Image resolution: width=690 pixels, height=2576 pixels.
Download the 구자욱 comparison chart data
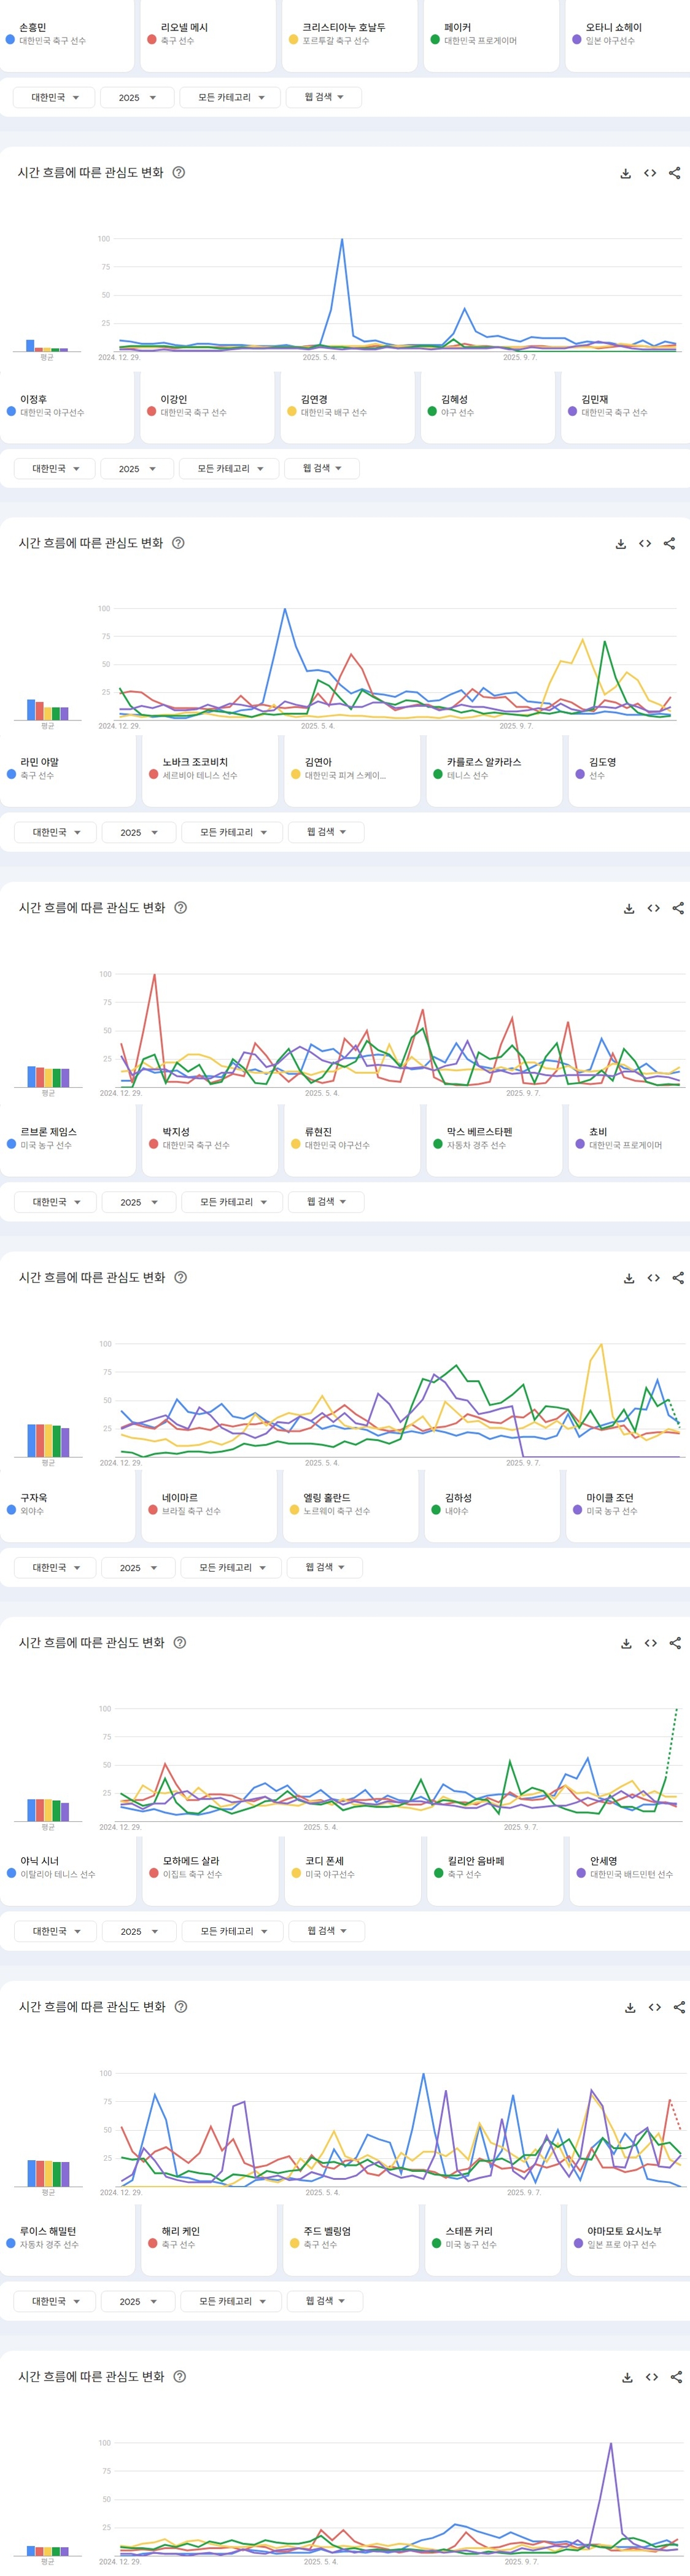click(x=626, y=1643)
